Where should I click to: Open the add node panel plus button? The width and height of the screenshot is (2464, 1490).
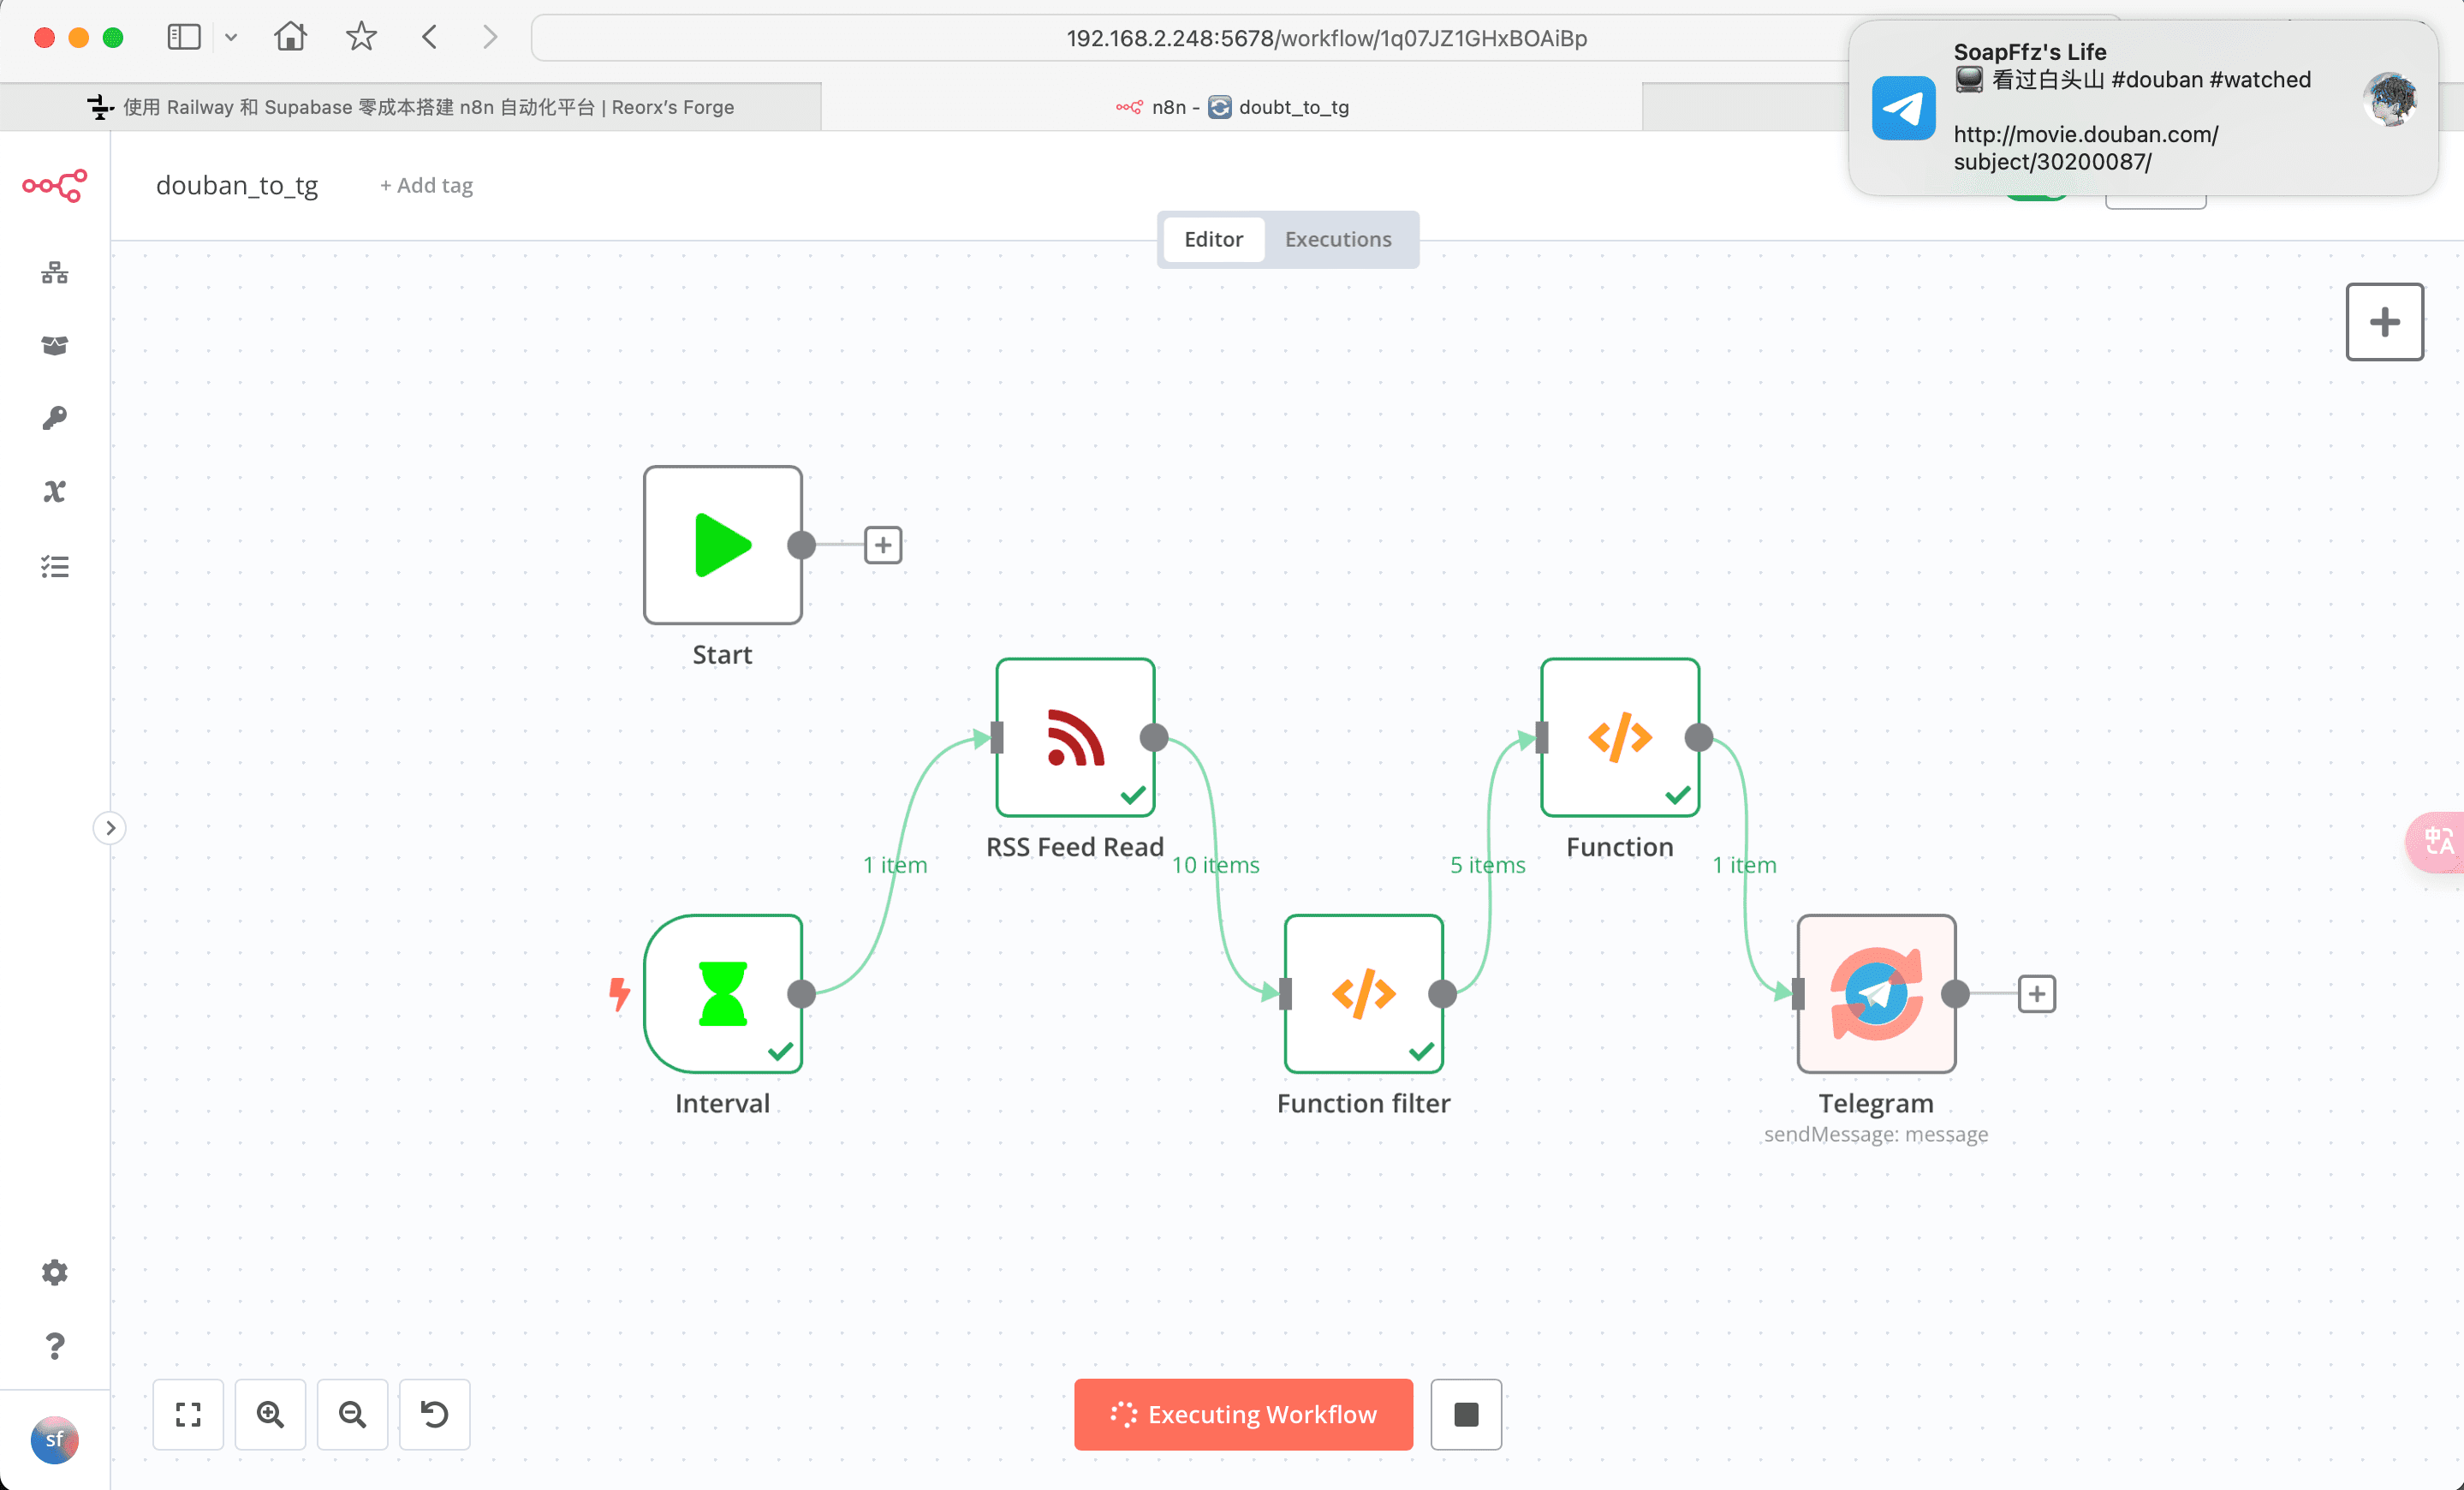(x=2385, y=322)
